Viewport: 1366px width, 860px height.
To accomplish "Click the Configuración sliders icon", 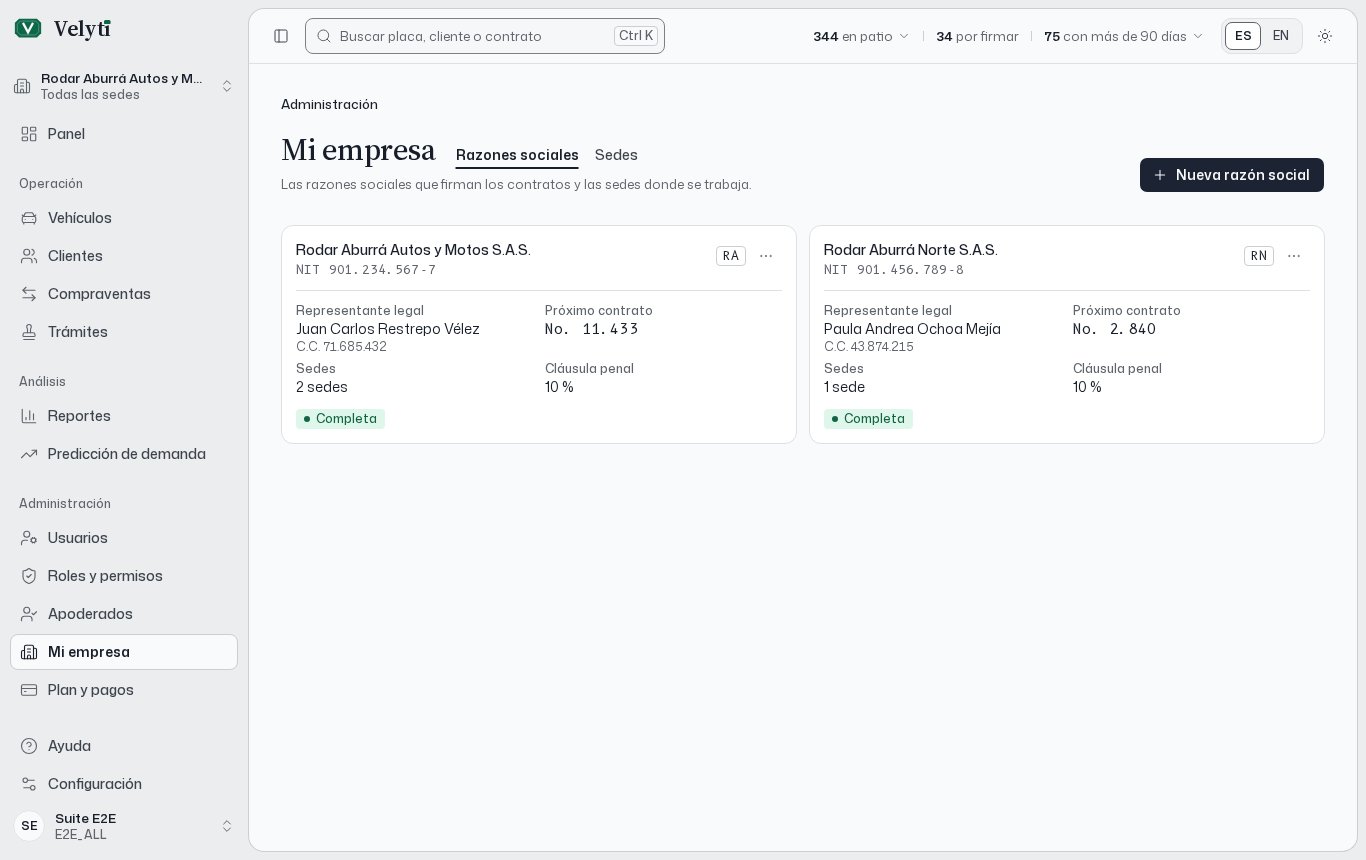I will coord(29,784).
